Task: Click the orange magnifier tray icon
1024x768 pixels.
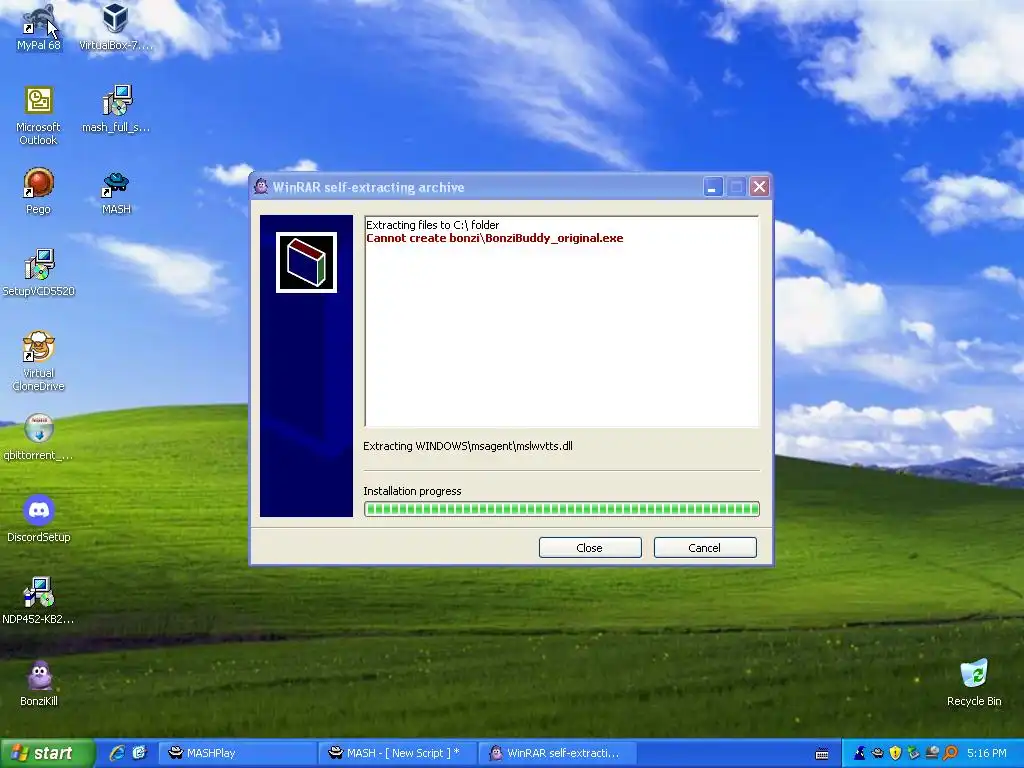Action: pos(950,753)
